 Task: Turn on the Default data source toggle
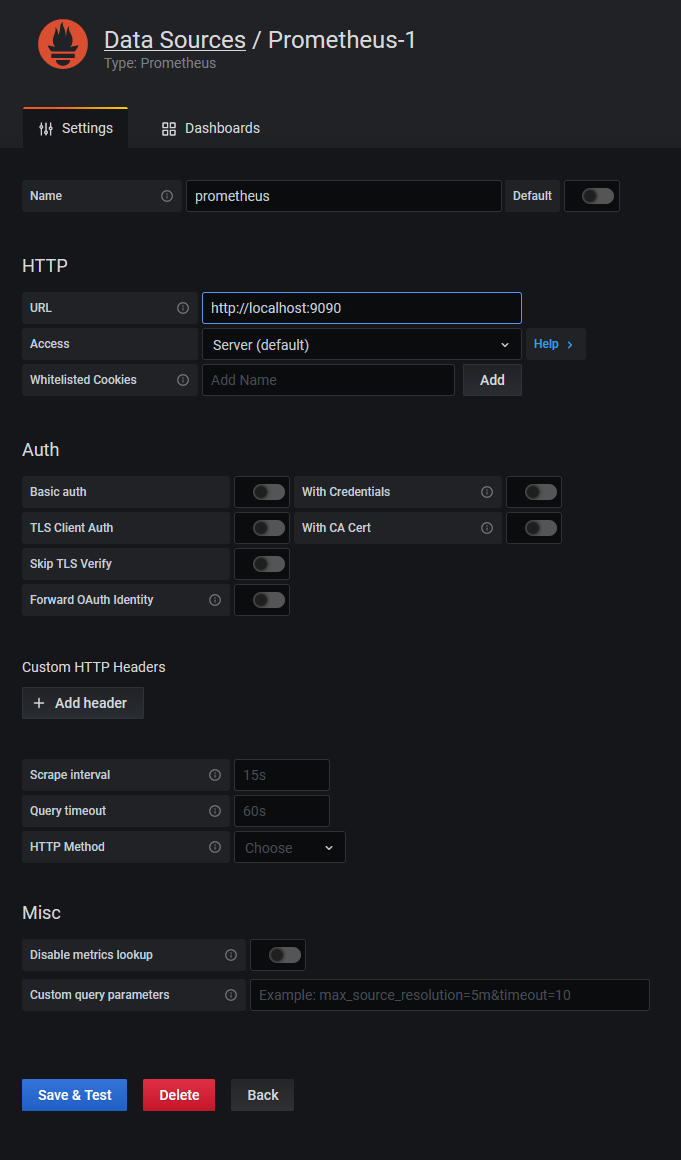597,196
